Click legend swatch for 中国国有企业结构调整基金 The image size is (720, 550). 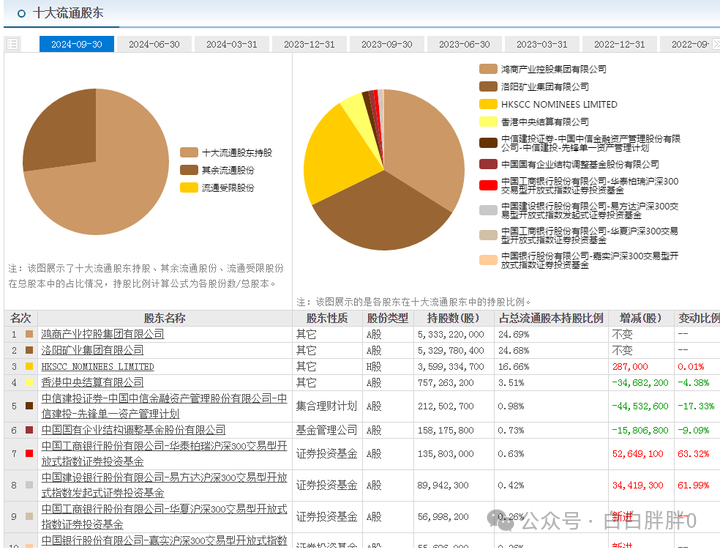(x=488, y=164)
